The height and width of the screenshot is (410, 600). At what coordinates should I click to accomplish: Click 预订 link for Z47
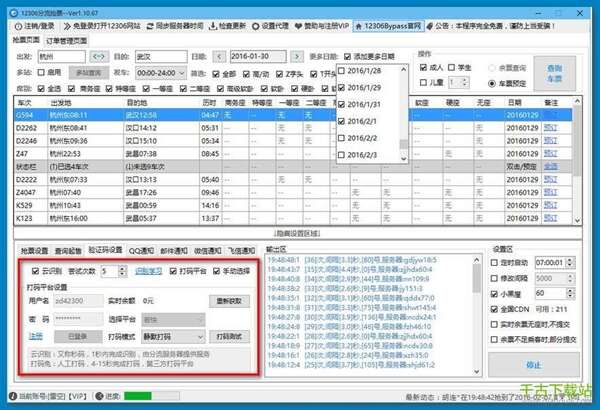point(550,154)
